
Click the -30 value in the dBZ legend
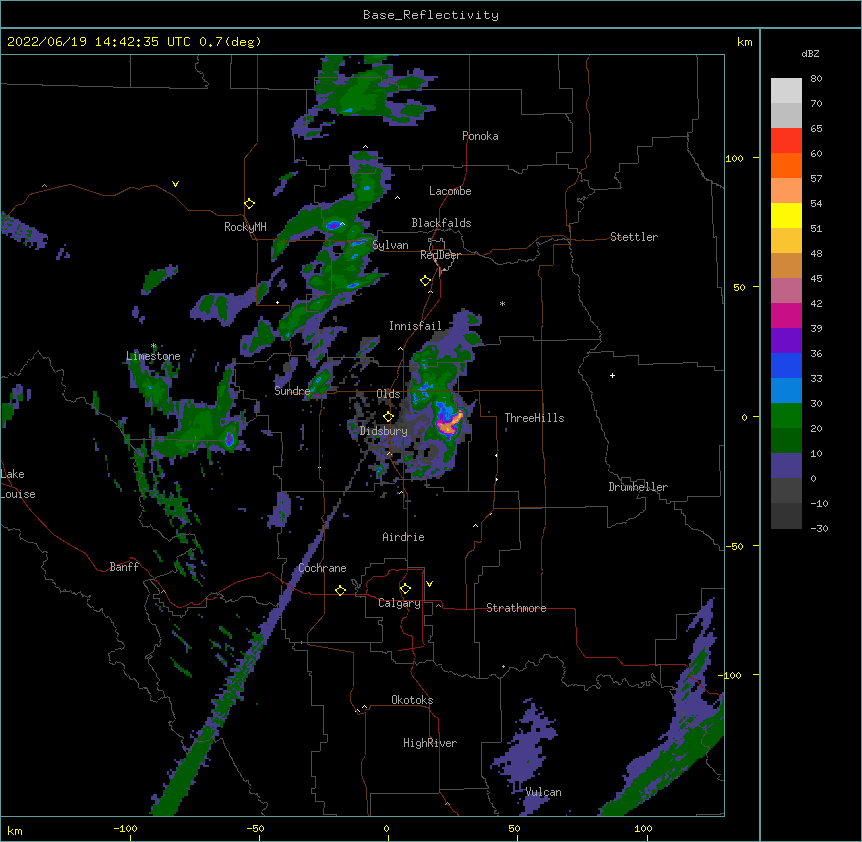tap(819, 528)
